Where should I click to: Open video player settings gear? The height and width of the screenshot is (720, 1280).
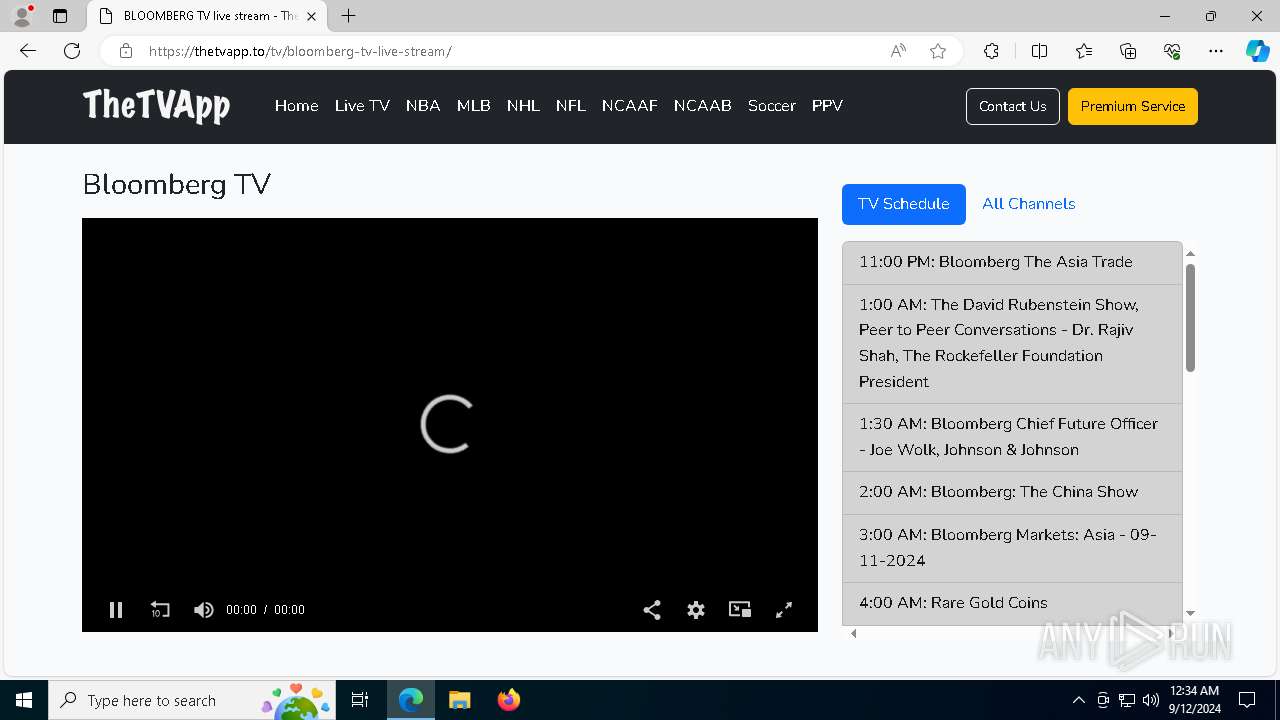(x=696, y=609)
